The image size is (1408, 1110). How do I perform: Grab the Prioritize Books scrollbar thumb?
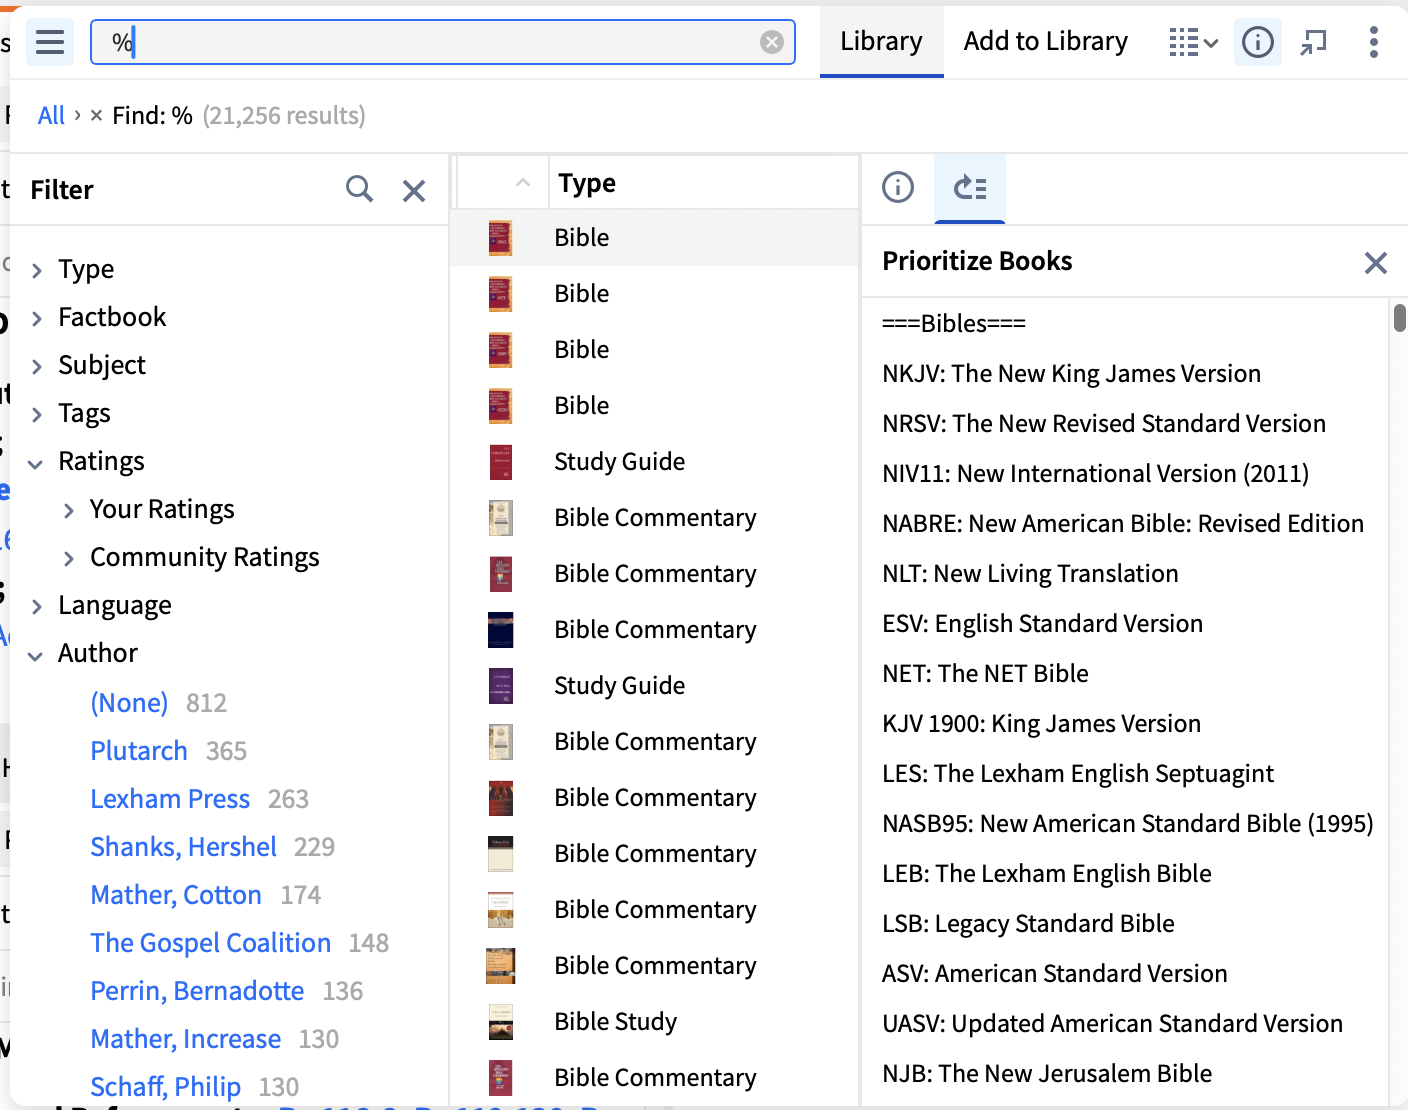[x=1399, y=318]
